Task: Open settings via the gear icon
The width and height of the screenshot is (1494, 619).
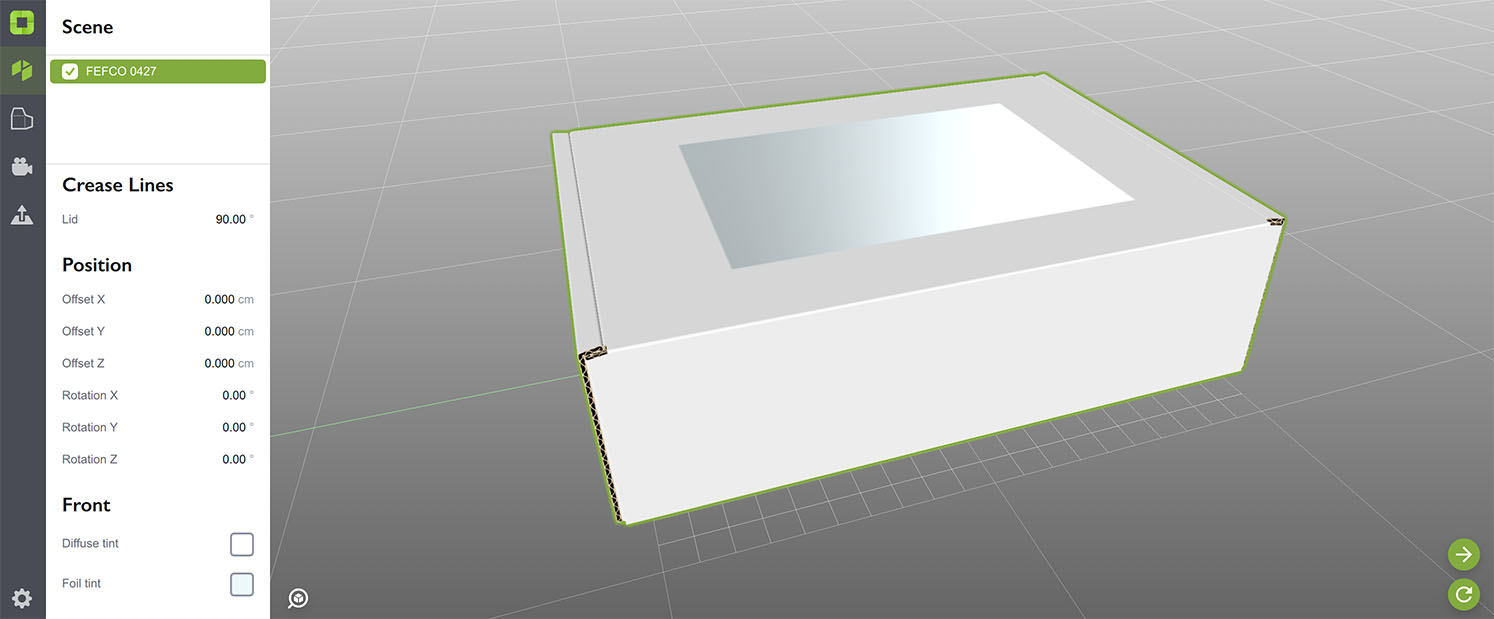Action: tap(22, 598)
